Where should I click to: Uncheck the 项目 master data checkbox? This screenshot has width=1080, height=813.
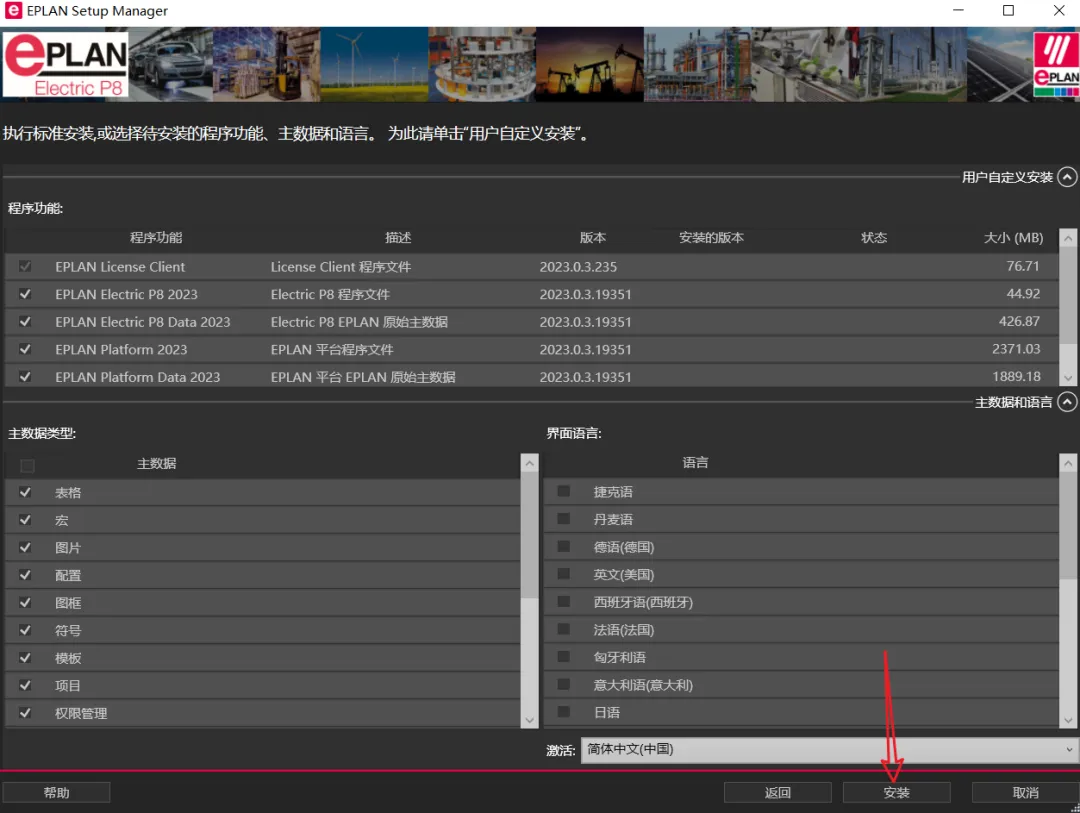(25, 685)
